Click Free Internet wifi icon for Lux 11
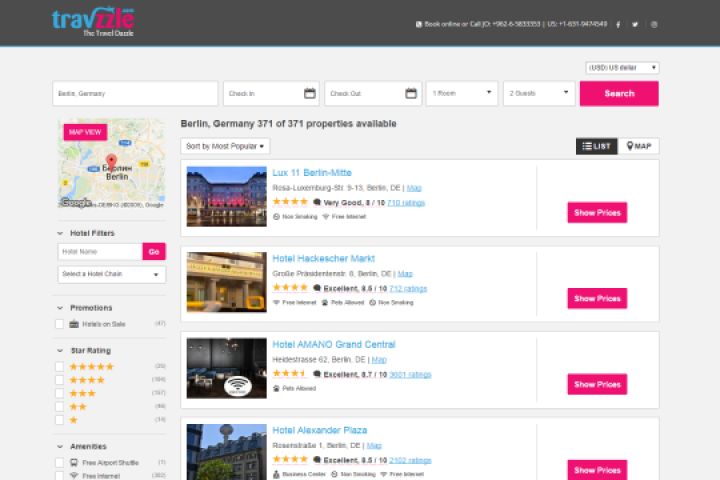Image resolution: width=720 pixels, height=480 pixels. click(326, 217)
